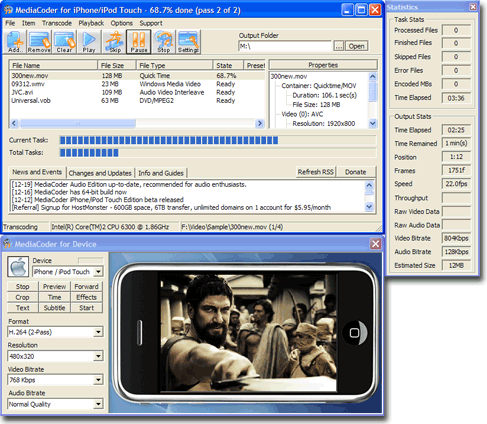Sort by State column header

(228, 65)
